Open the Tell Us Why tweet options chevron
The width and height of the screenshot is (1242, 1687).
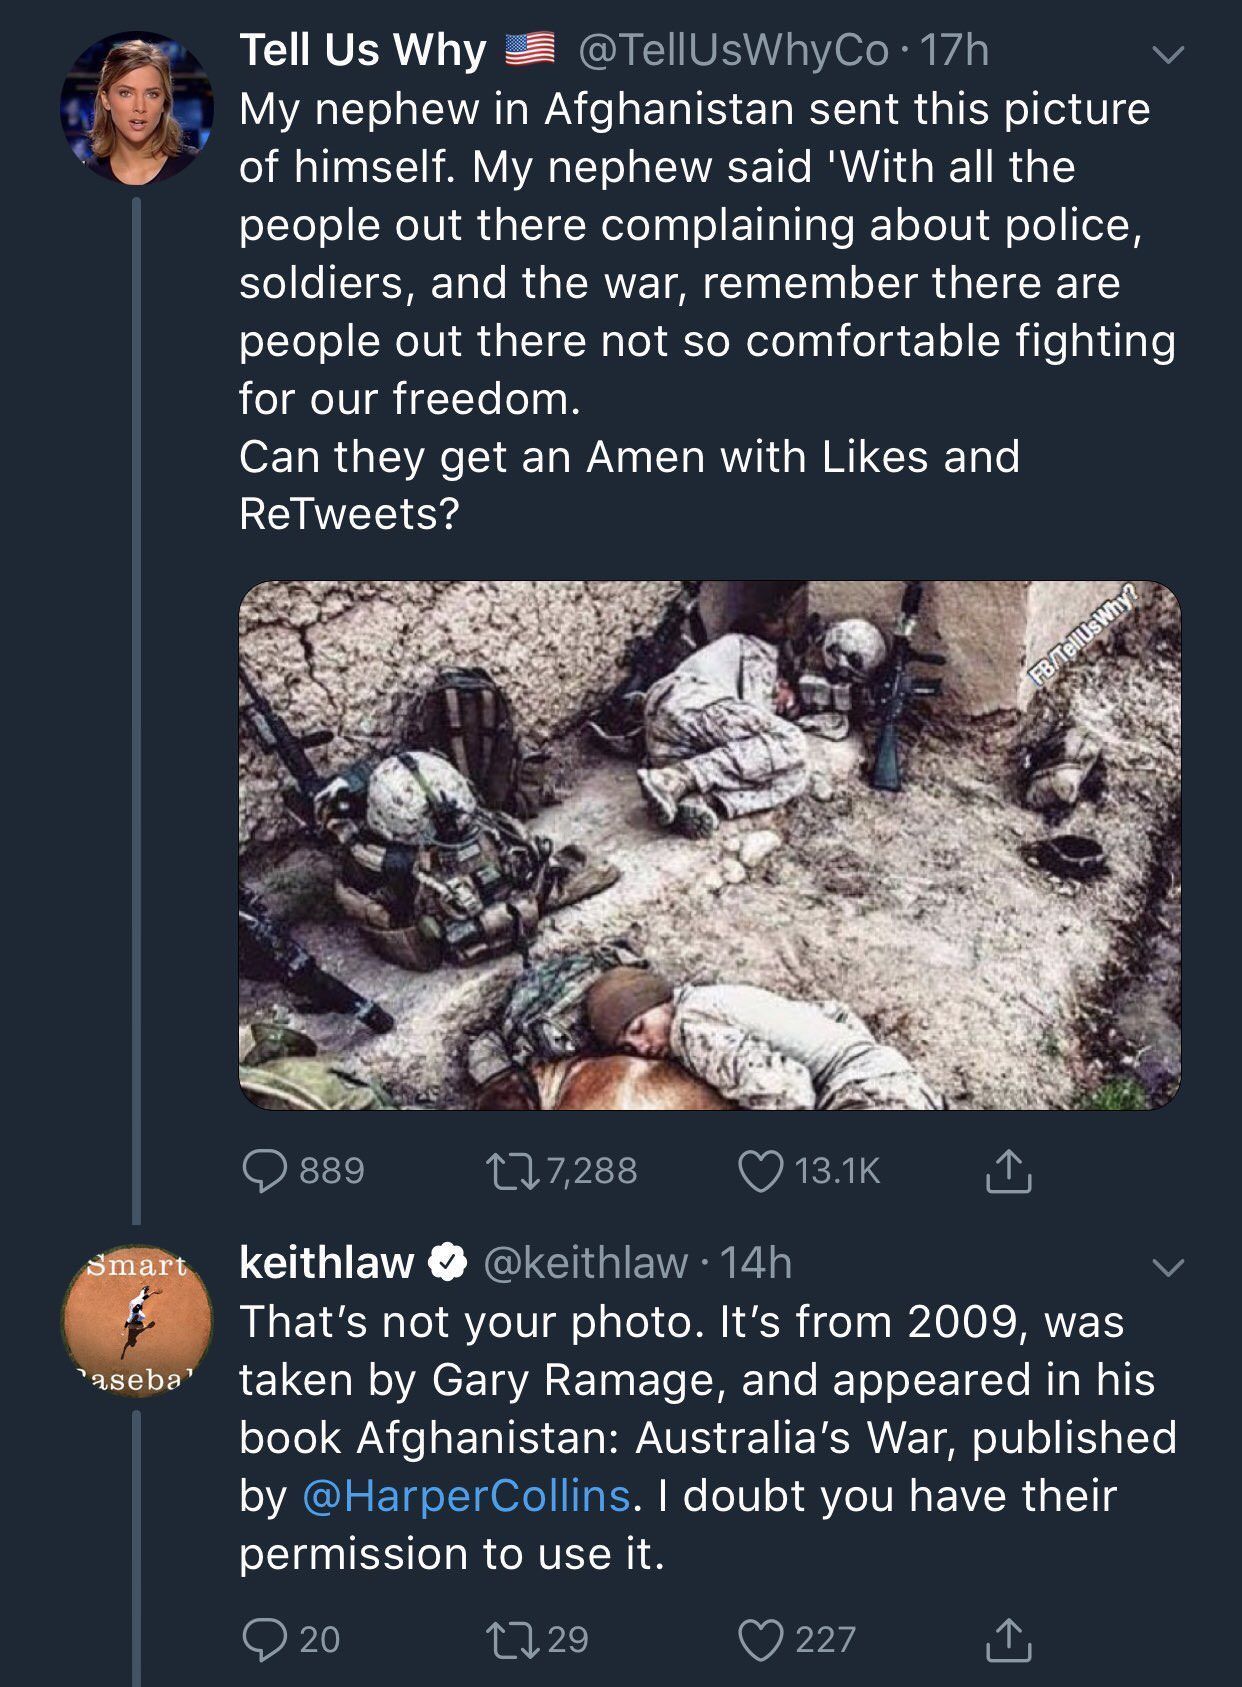click(x=1168, y=53)
